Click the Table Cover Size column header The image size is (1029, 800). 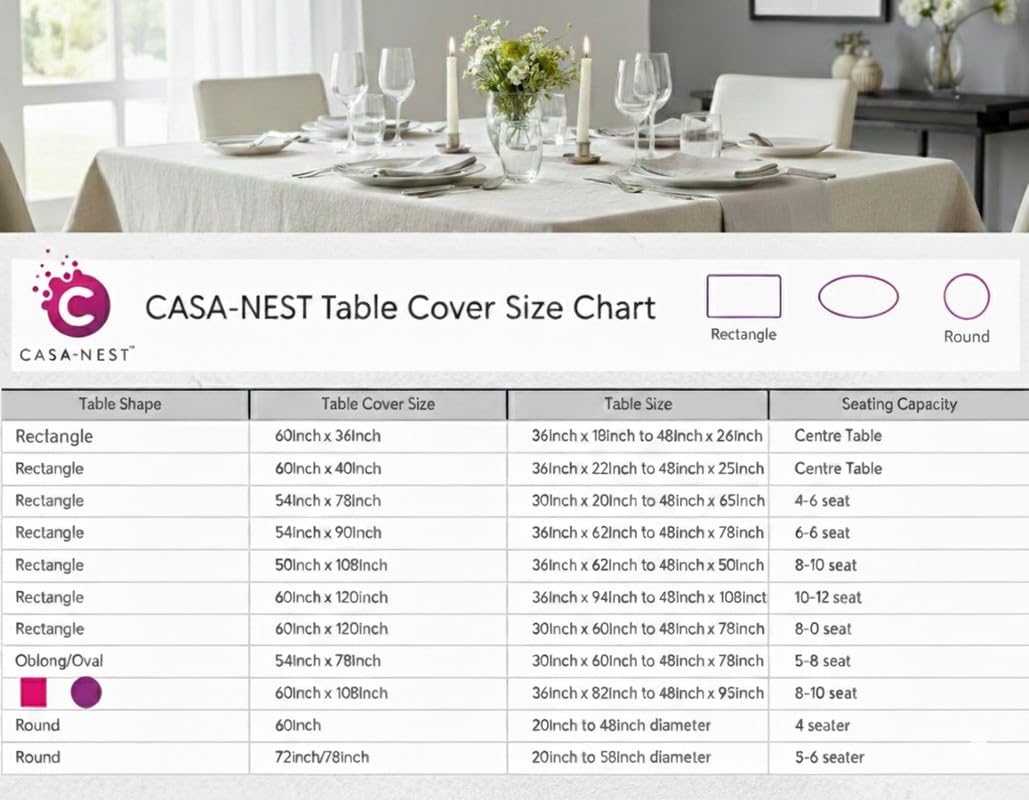click(378, 404)
